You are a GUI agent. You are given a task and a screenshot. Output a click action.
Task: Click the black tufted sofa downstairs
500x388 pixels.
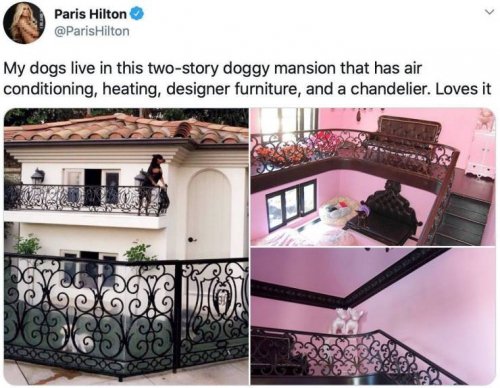391,209
